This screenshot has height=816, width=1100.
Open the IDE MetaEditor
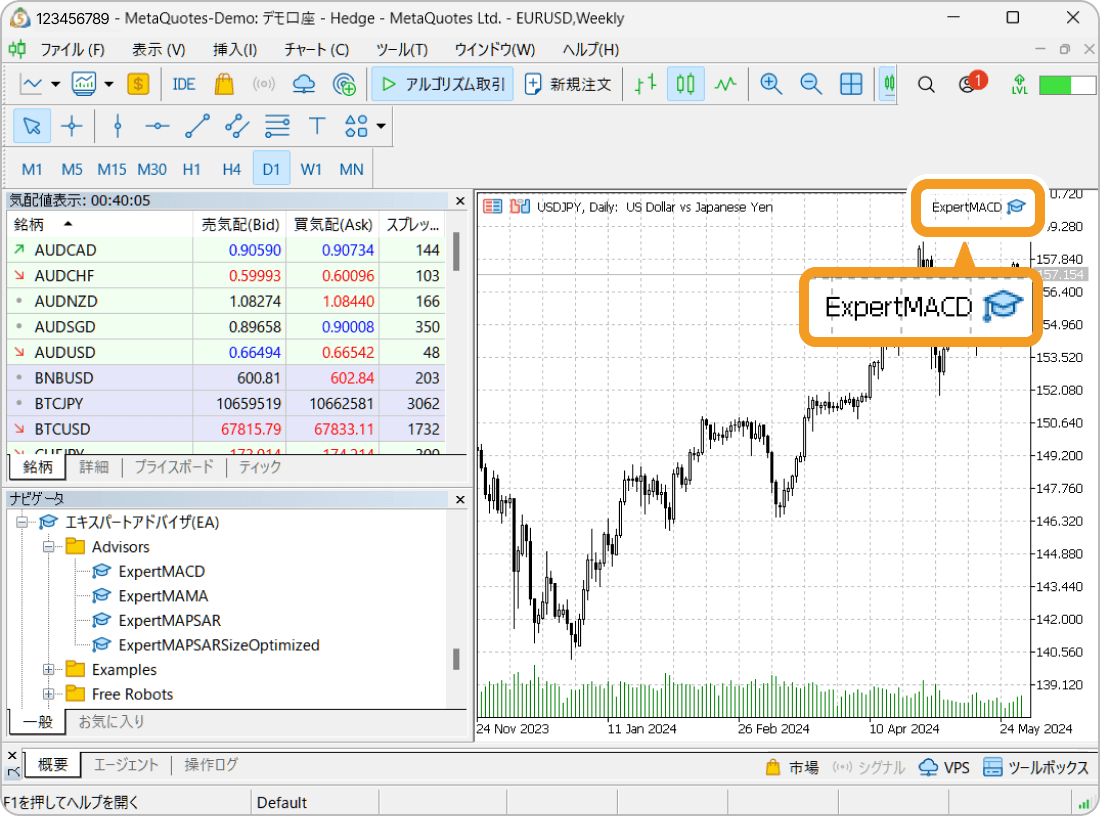point(184,84)
